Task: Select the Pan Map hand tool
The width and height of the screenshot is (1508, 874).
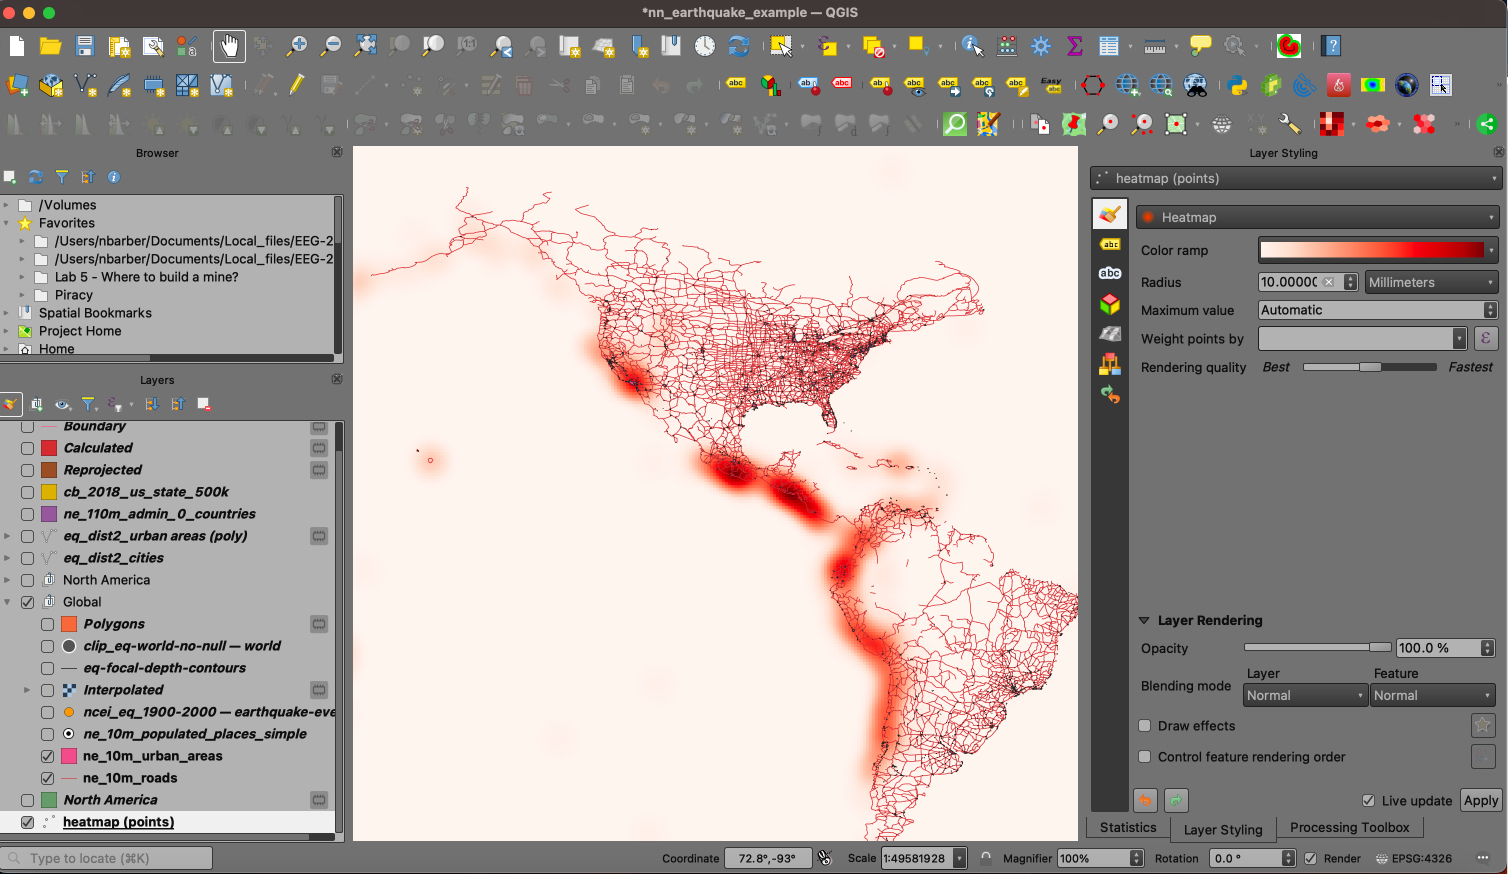Action: pos(229,46)
